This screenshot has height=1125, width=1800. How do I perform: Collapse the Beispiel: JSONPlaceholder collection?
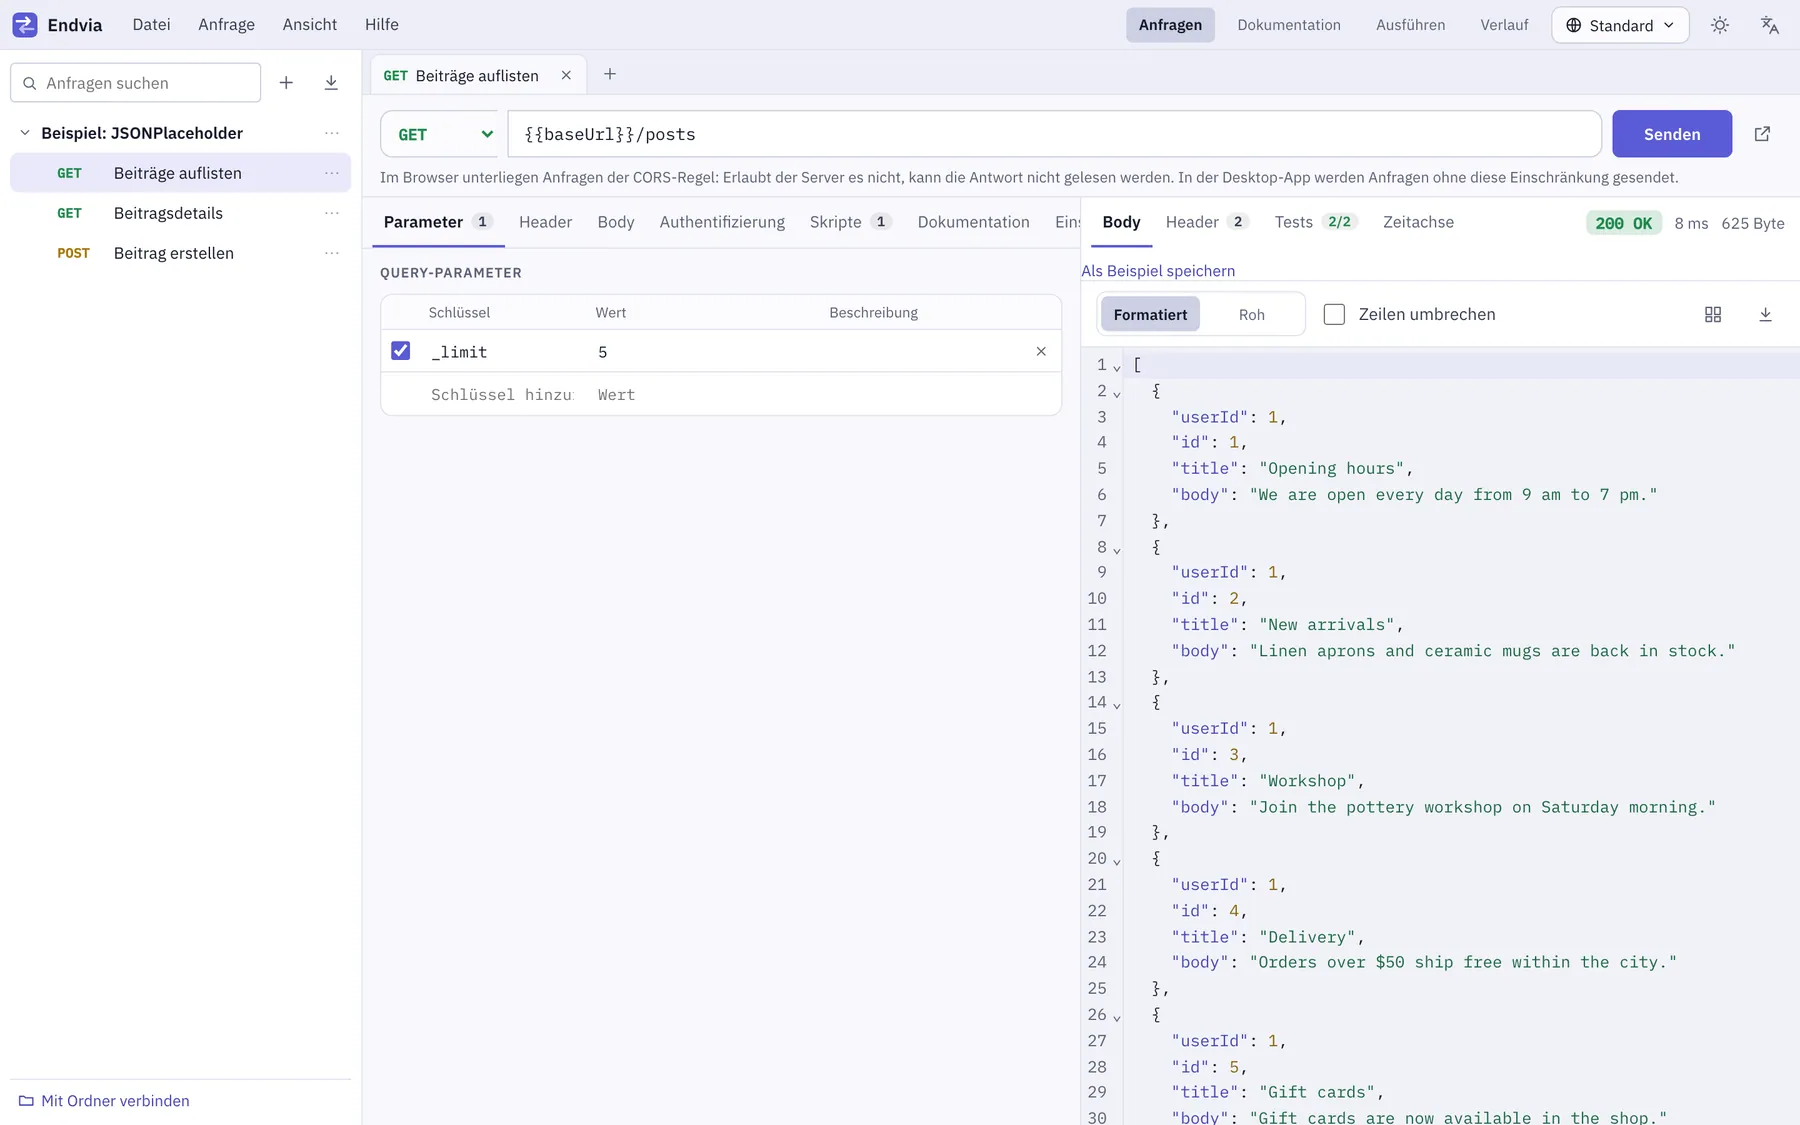tap(25, 133)
